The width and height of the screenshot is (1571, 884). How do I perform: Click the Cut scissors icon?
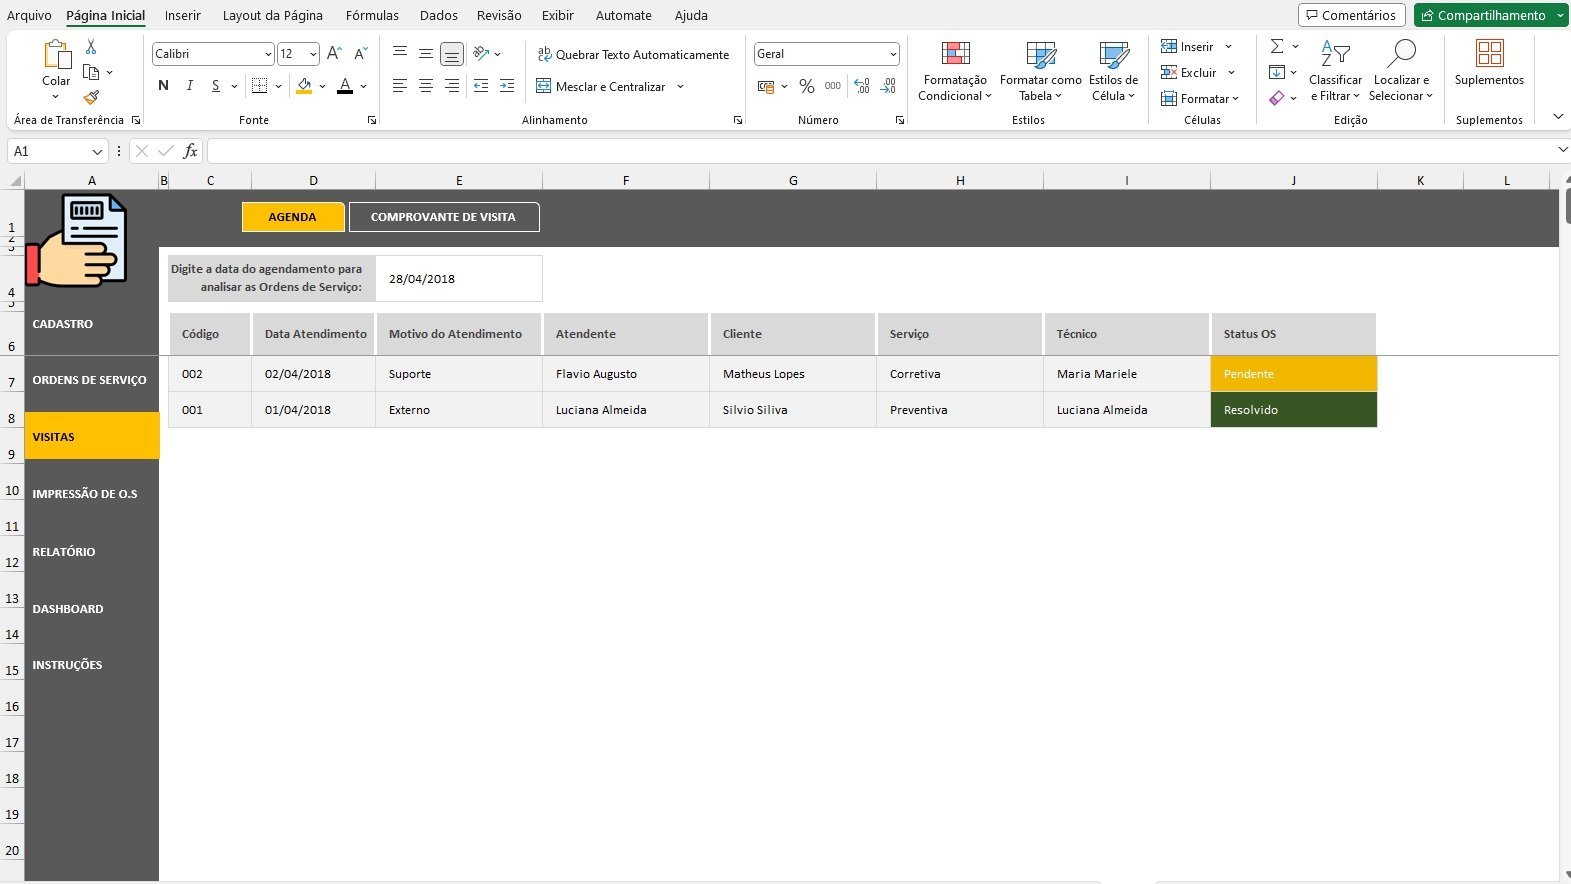tap(91, 47)
